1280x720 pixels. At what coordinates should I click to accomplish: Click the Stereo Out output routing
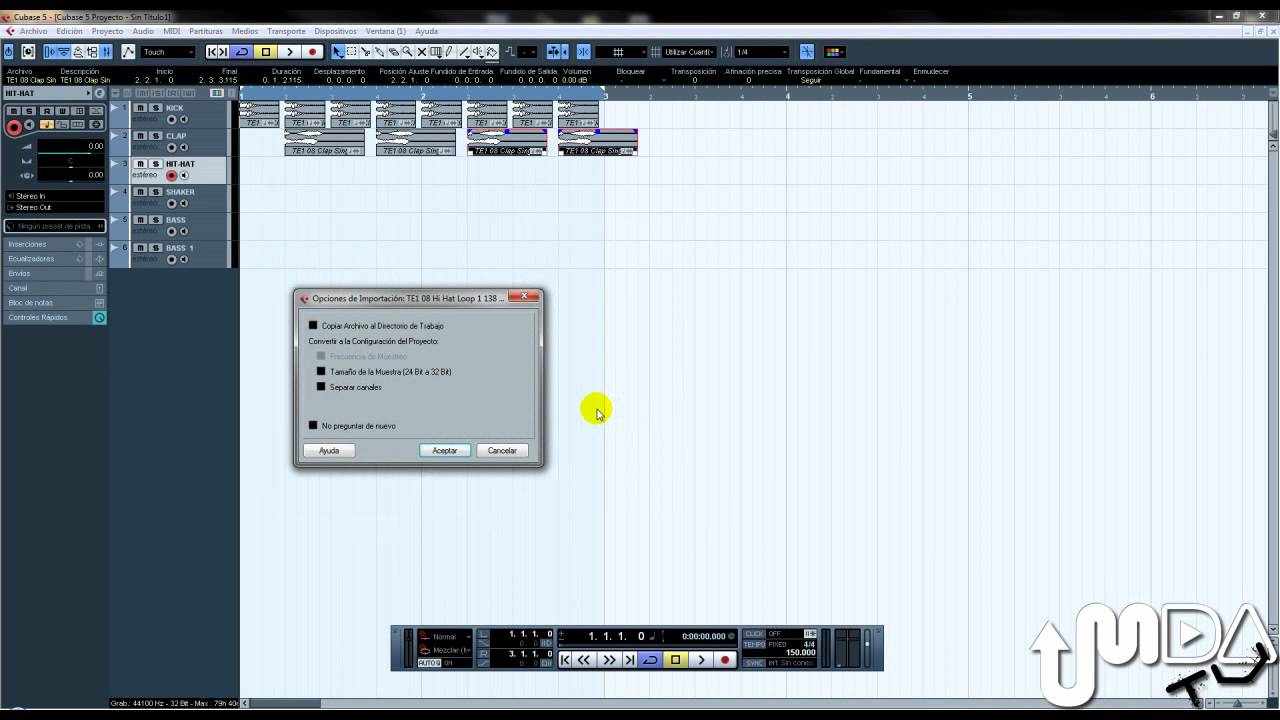[x=55, y=207]
